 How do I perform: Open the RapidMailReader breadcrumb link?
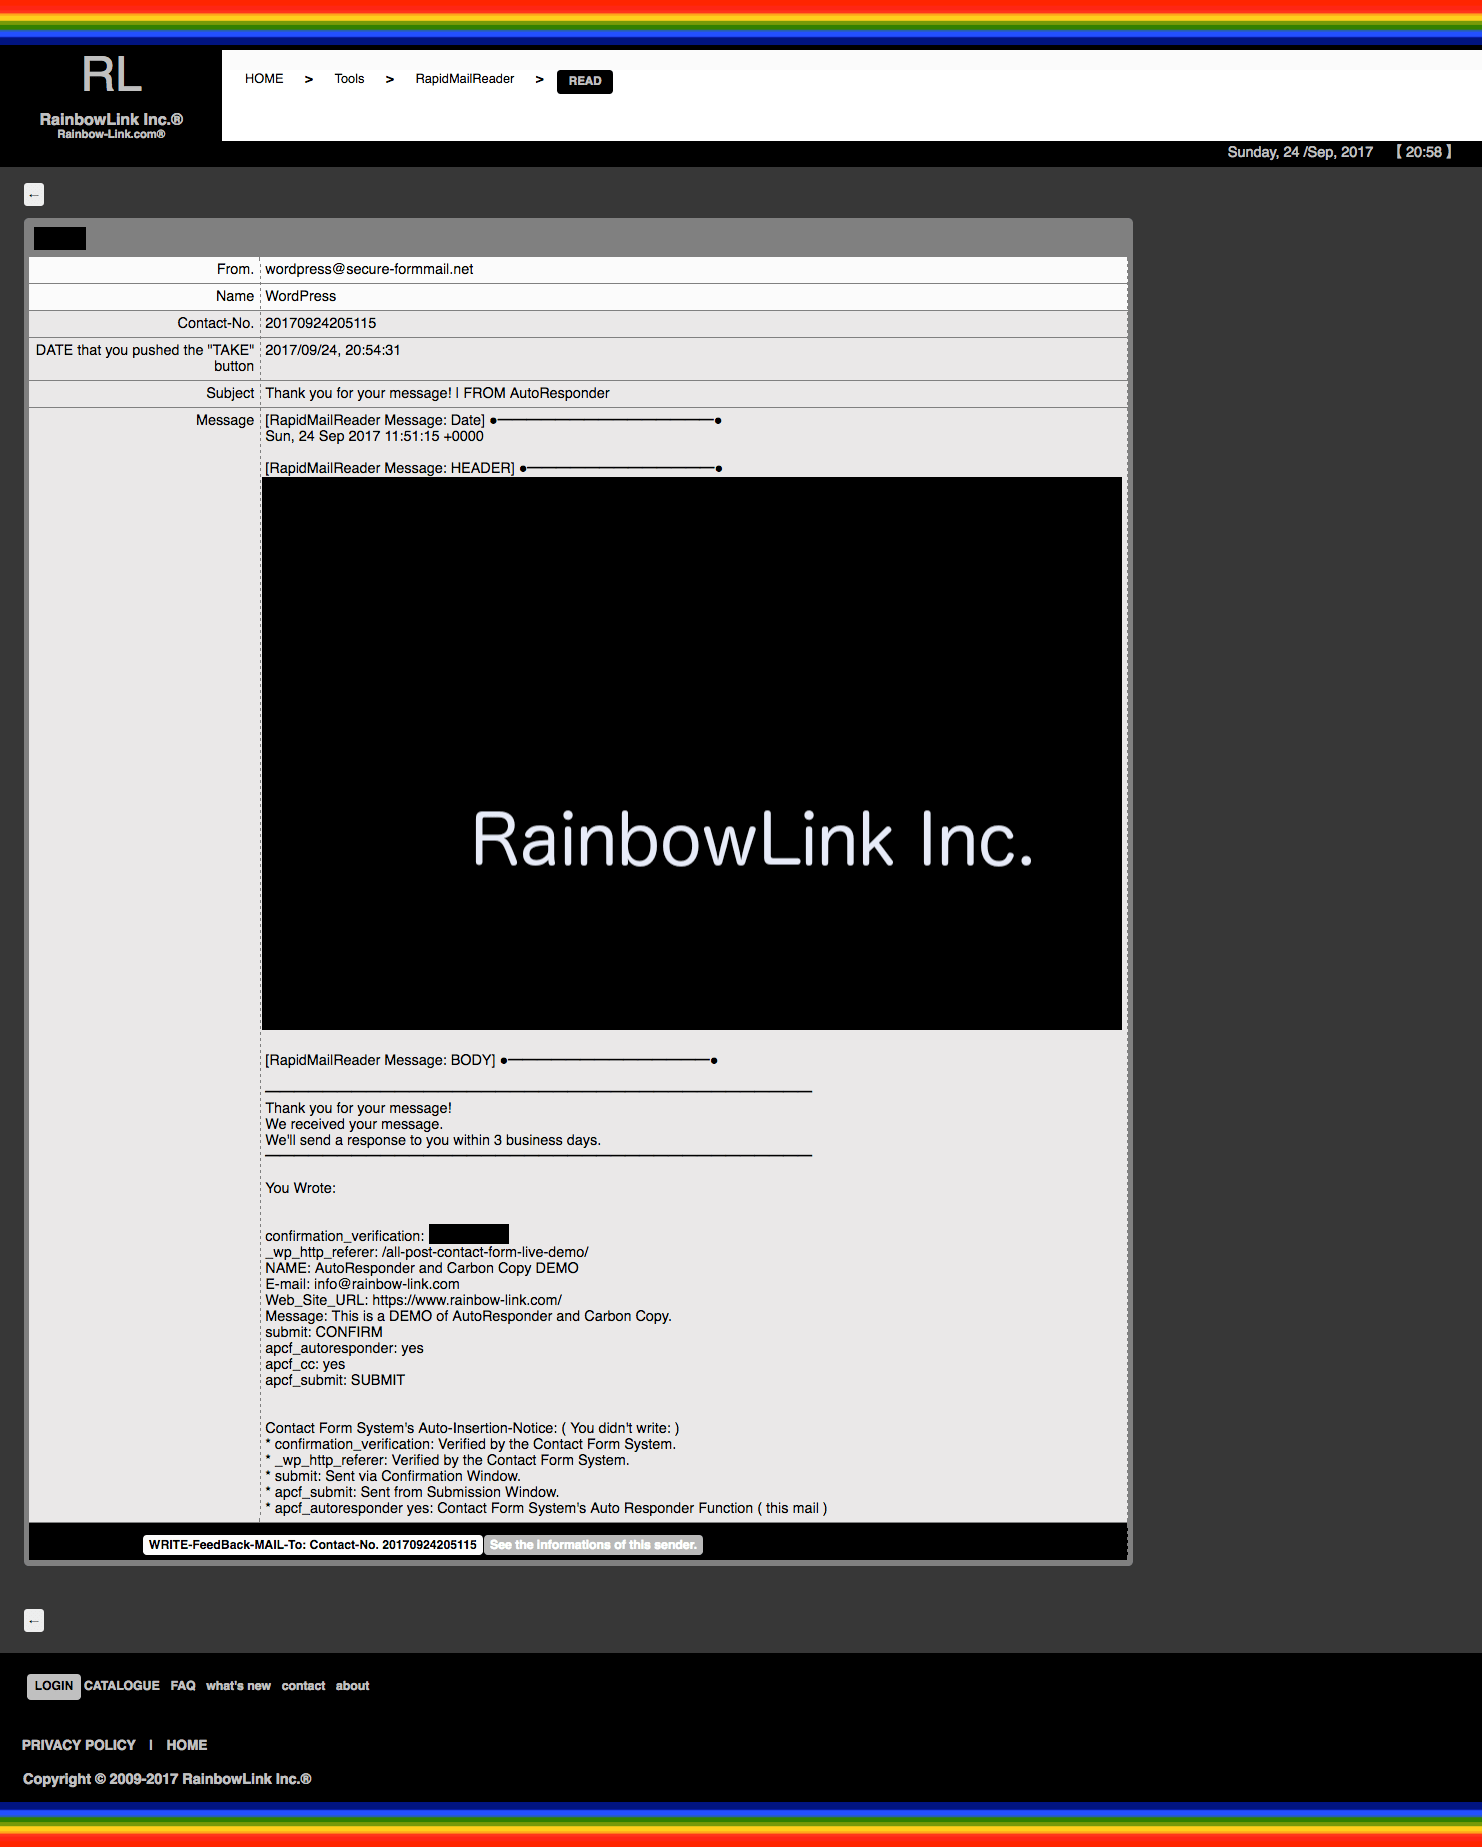(x=465, y=79)
